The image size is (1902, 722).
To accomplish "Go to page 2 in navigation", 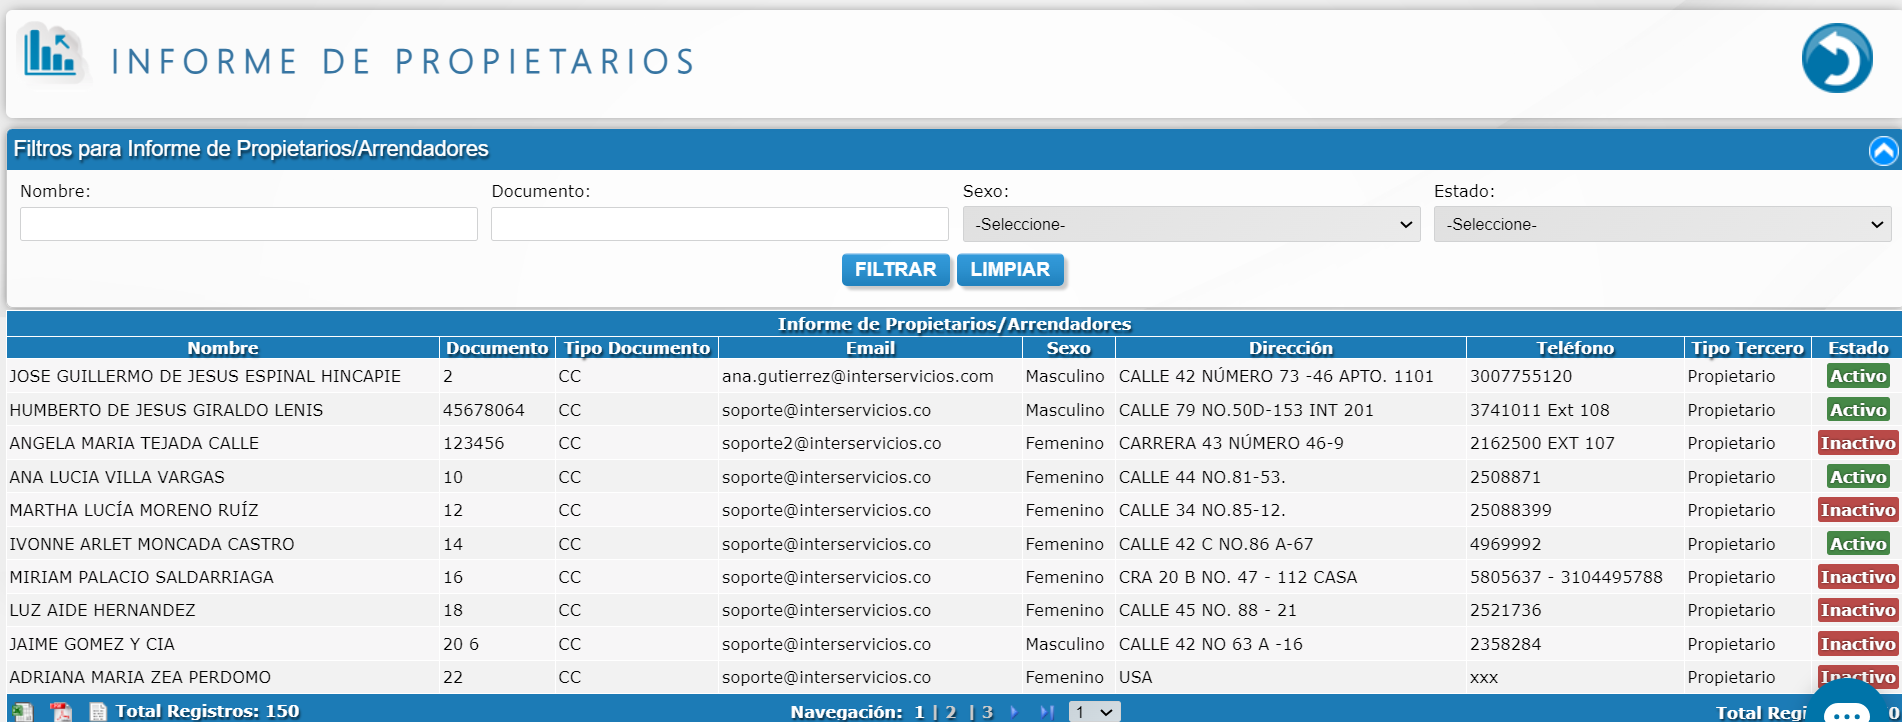I will pyautogui.click(x=950, y=711).
